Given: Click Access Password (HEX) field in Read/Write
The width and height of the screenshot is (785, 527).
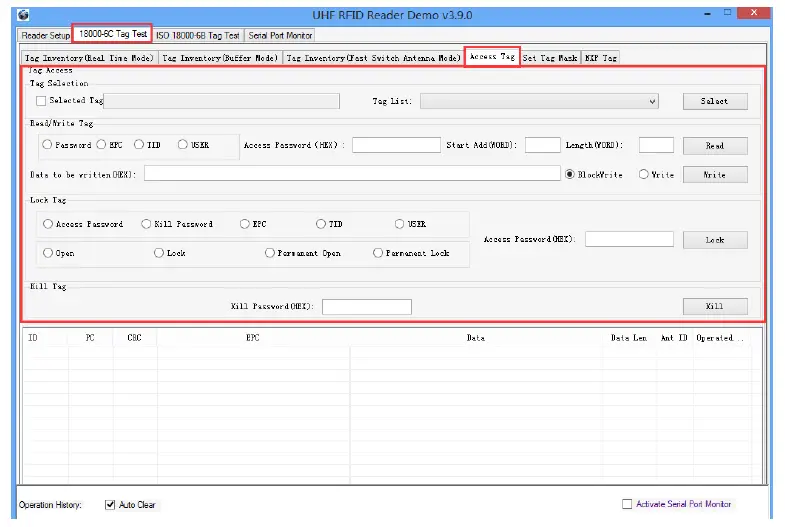Looking at the screenshot, I should [x=397, y=145].
